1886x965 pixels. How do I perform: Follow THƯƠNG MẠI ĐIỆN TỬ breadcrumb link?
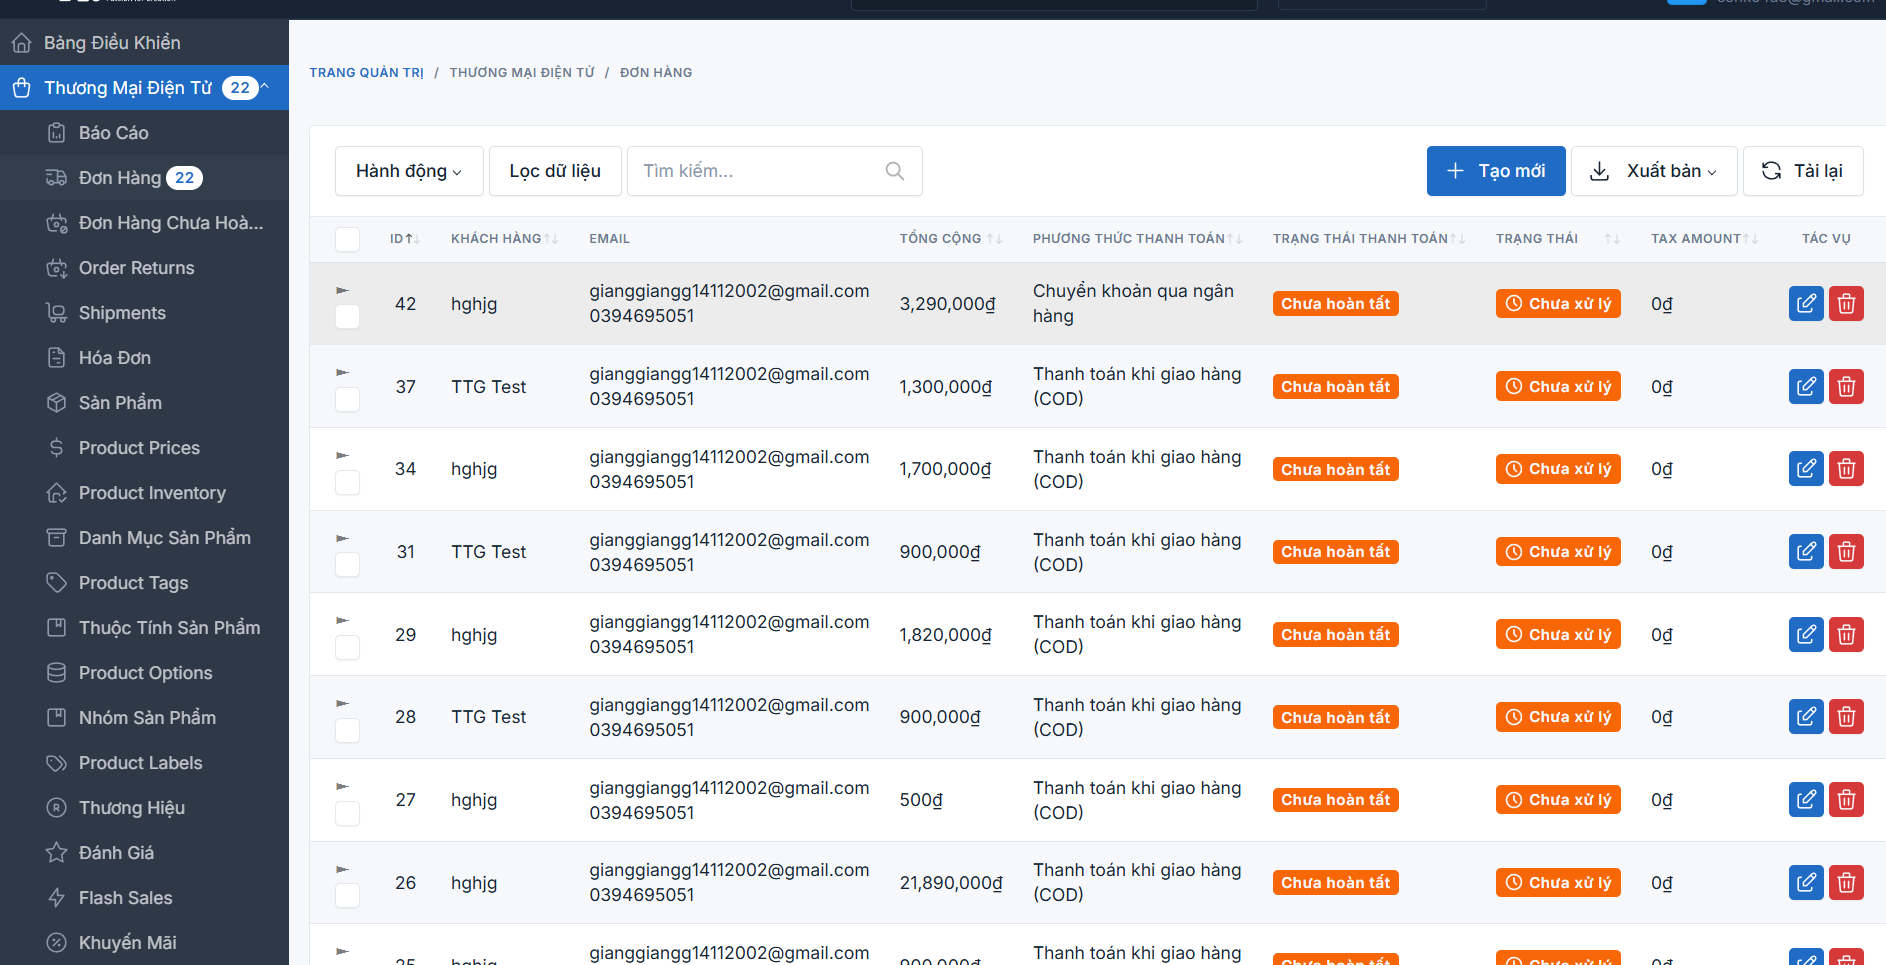(x=522, y=73)
